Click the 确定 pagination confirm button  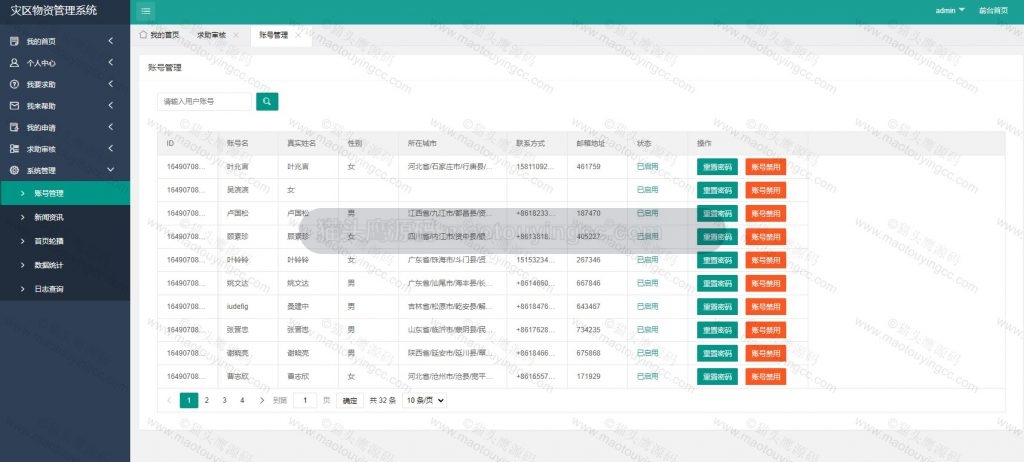tap(350, 401)
